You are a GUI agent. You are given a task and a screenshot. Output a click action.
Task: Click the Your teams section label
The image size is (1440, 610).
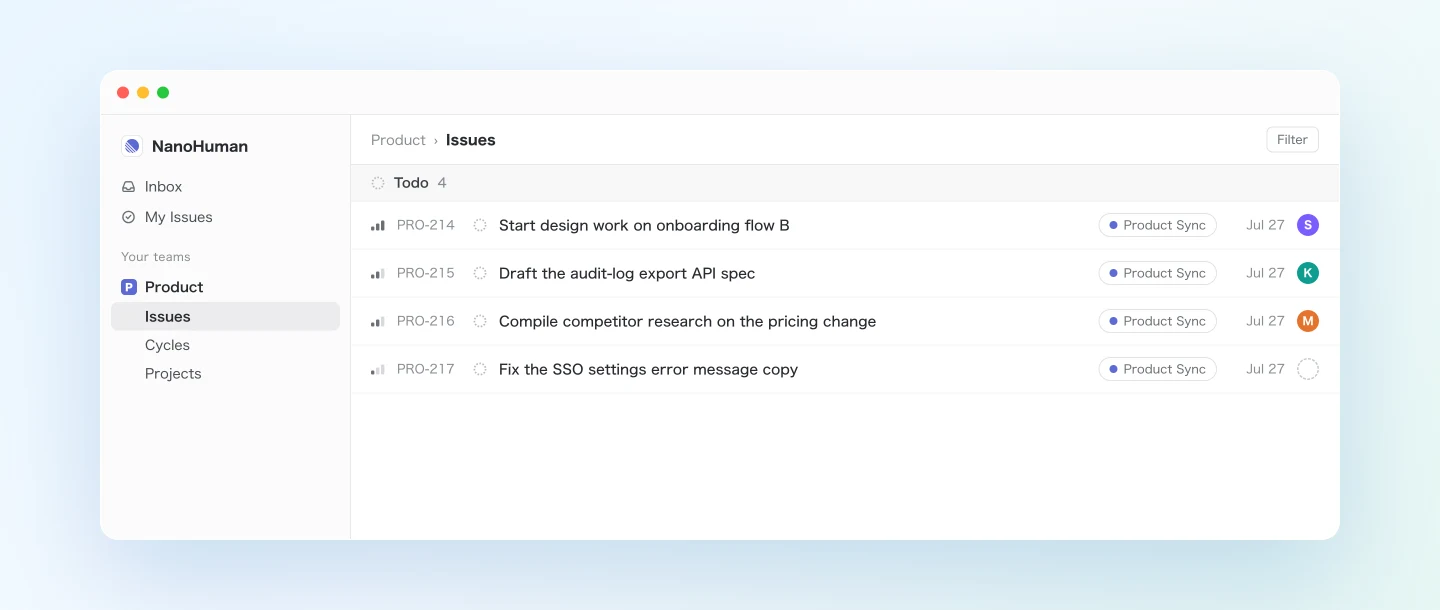tap(156, 257)
